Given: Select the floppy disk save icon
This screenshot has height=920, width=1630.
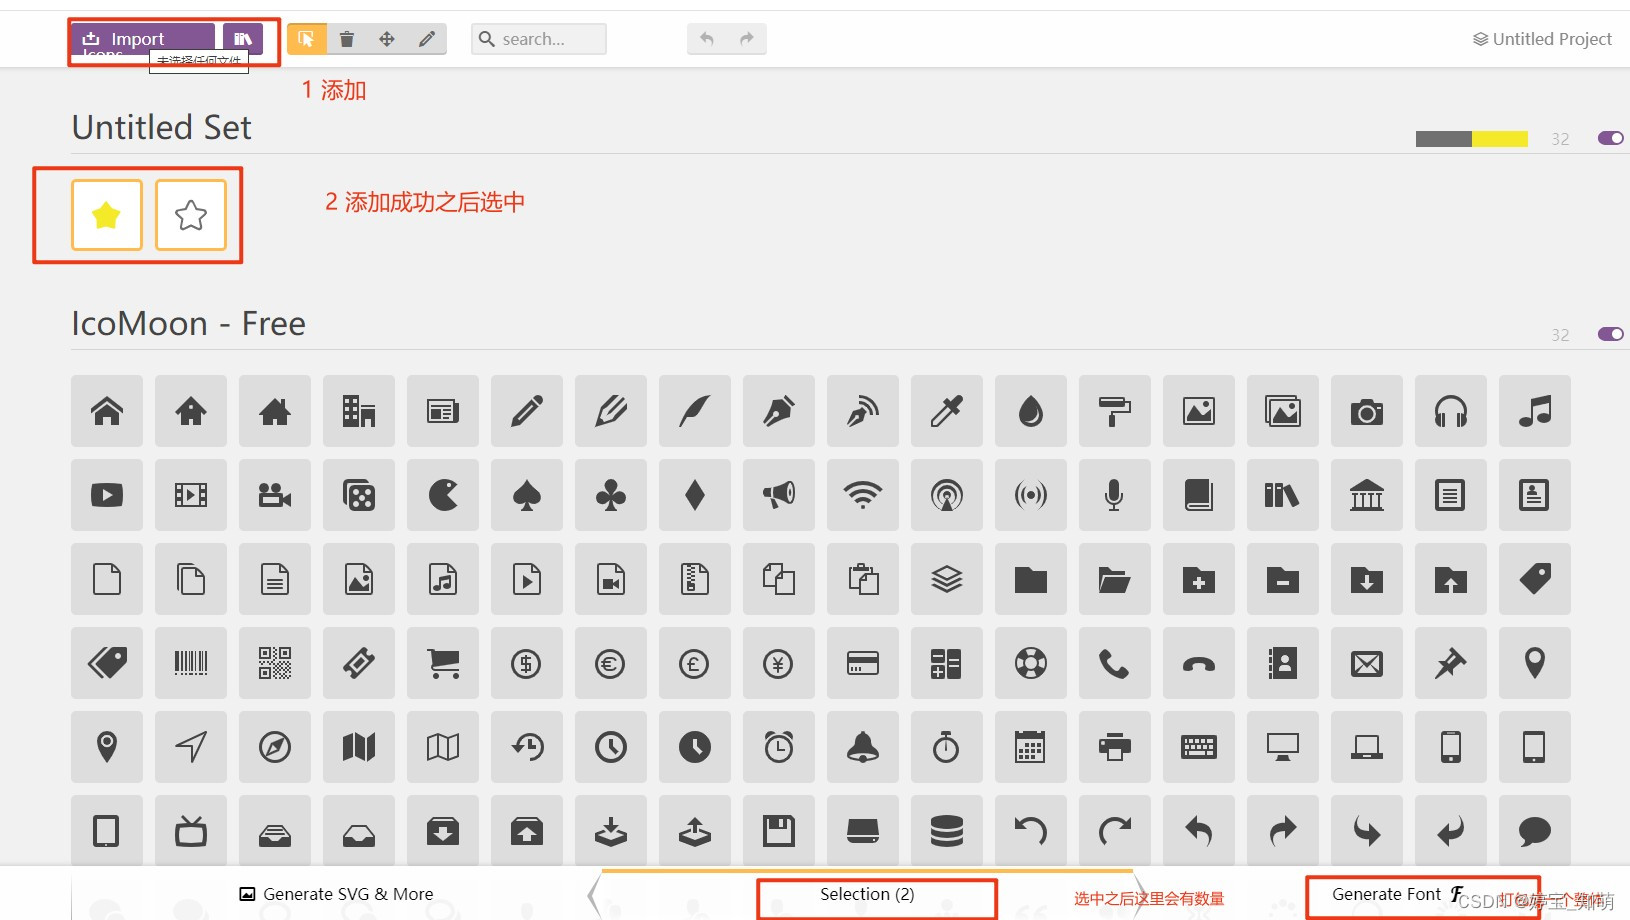Looking at the screenshot, I should (x=779, y=830).
